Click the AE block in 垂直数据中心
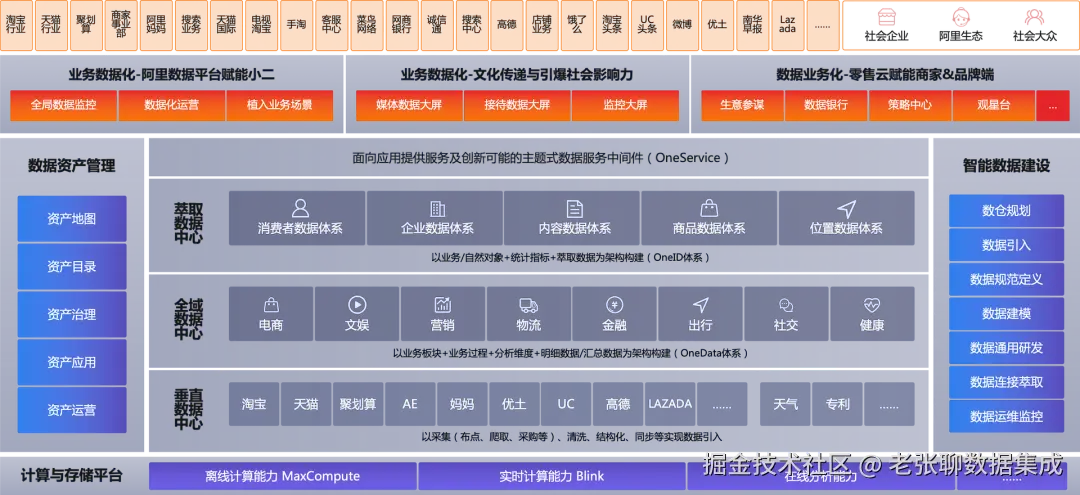Screen dimensions: 1080x495 point(411,404)
